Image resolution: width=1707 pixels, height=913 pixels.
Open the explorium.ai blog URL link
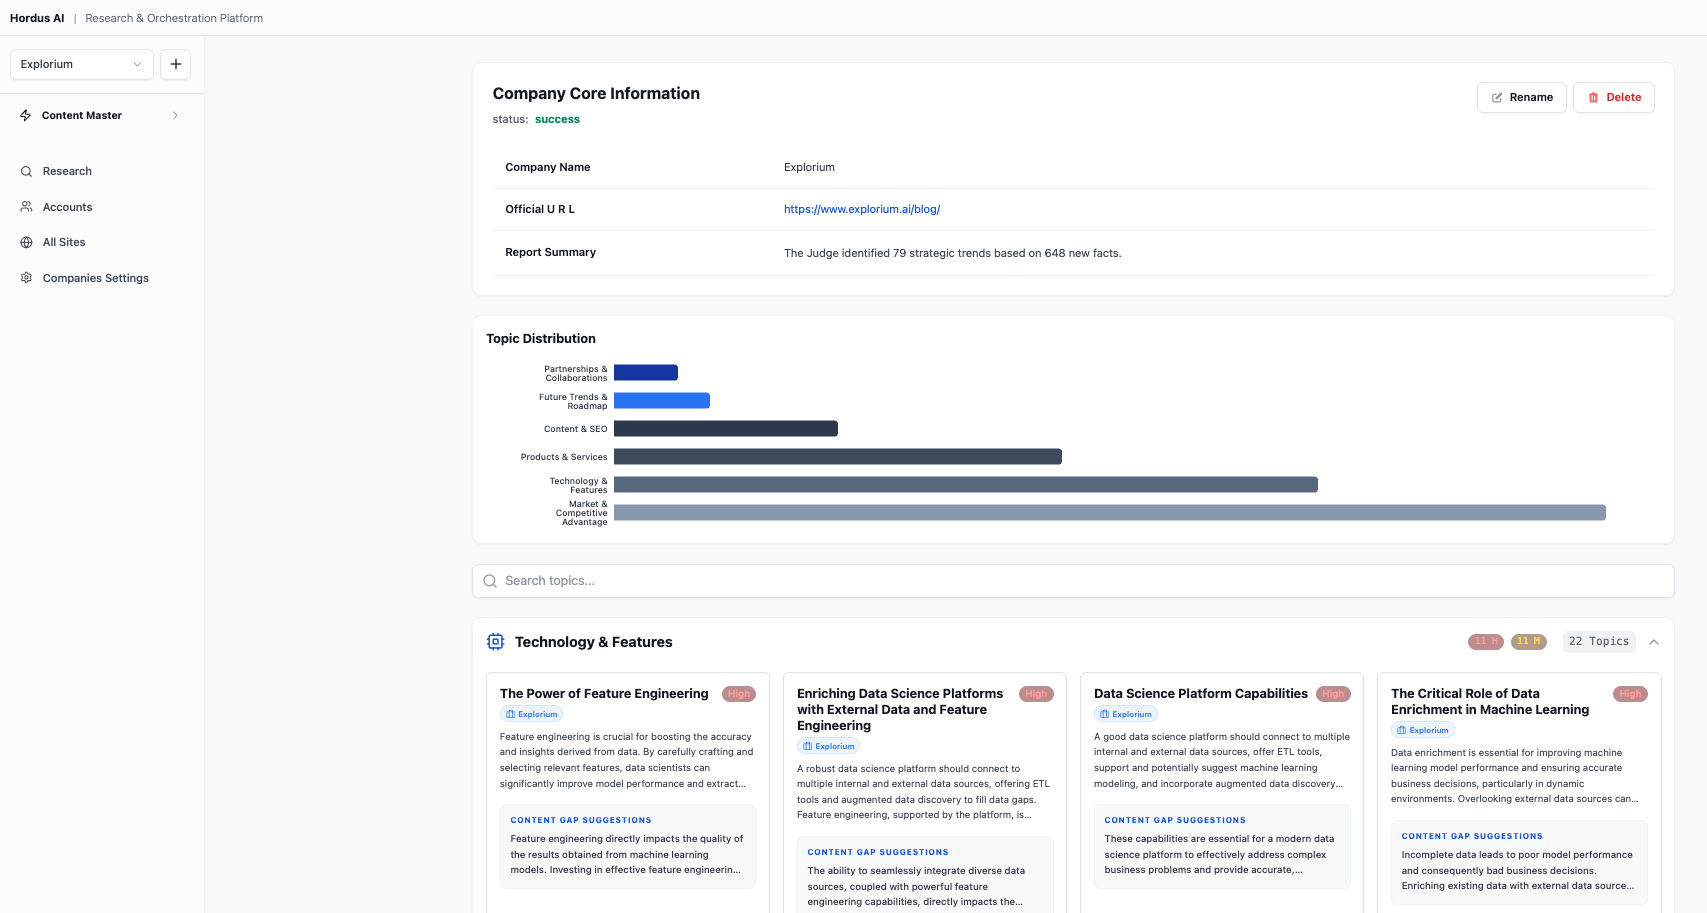pos(862,209)
